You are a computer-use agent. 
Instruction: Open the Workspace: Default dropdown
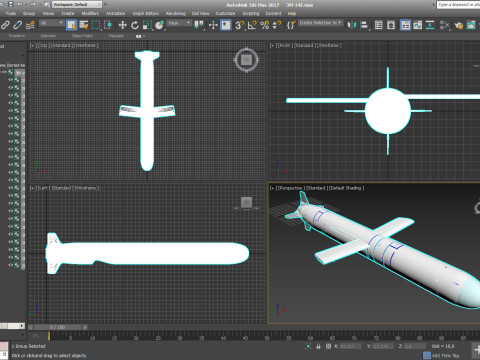pyautogui.click(x=77, y=4)
